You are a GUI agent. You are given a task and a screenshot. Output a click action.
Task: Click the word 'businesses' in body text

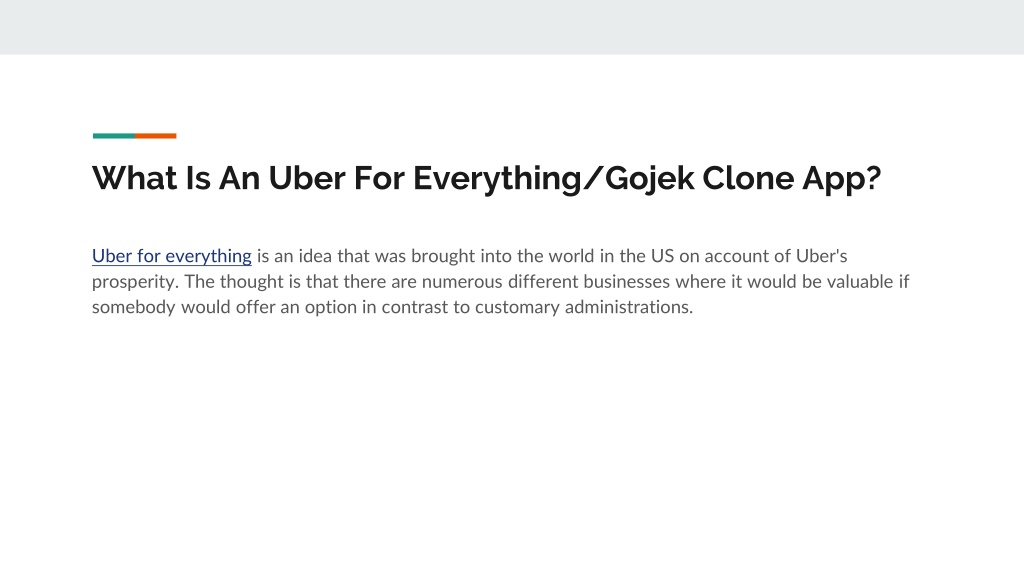[626, 281]
